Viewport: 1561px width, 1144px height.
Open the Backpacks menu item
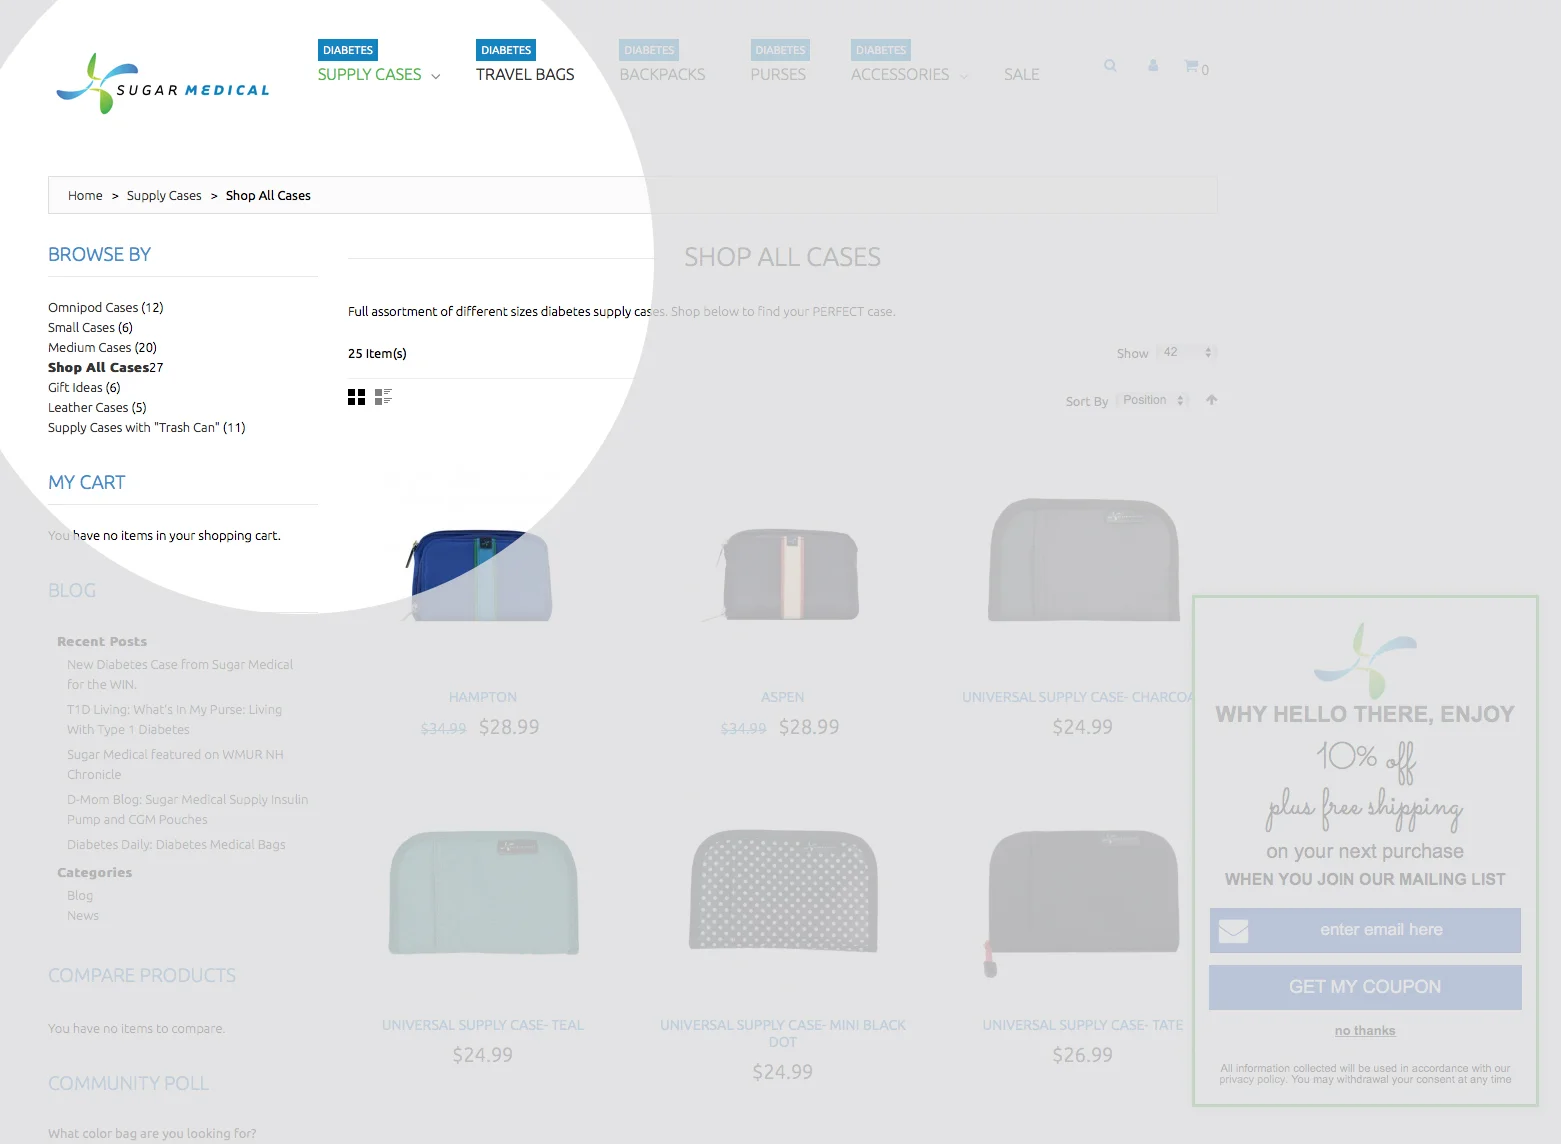[x=662, y=75]
